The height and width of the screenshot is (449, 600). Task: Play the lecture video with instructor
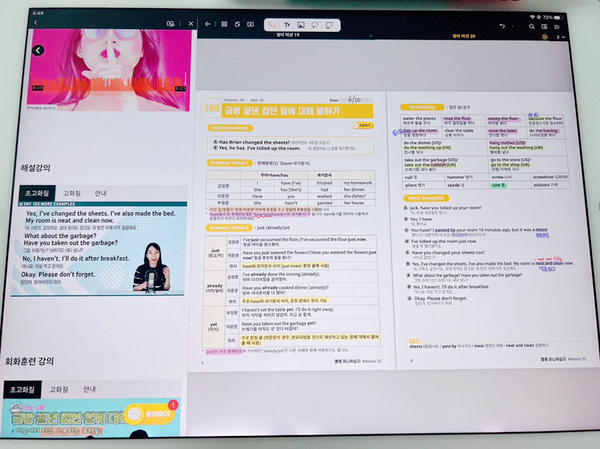(x=99, y=250)
